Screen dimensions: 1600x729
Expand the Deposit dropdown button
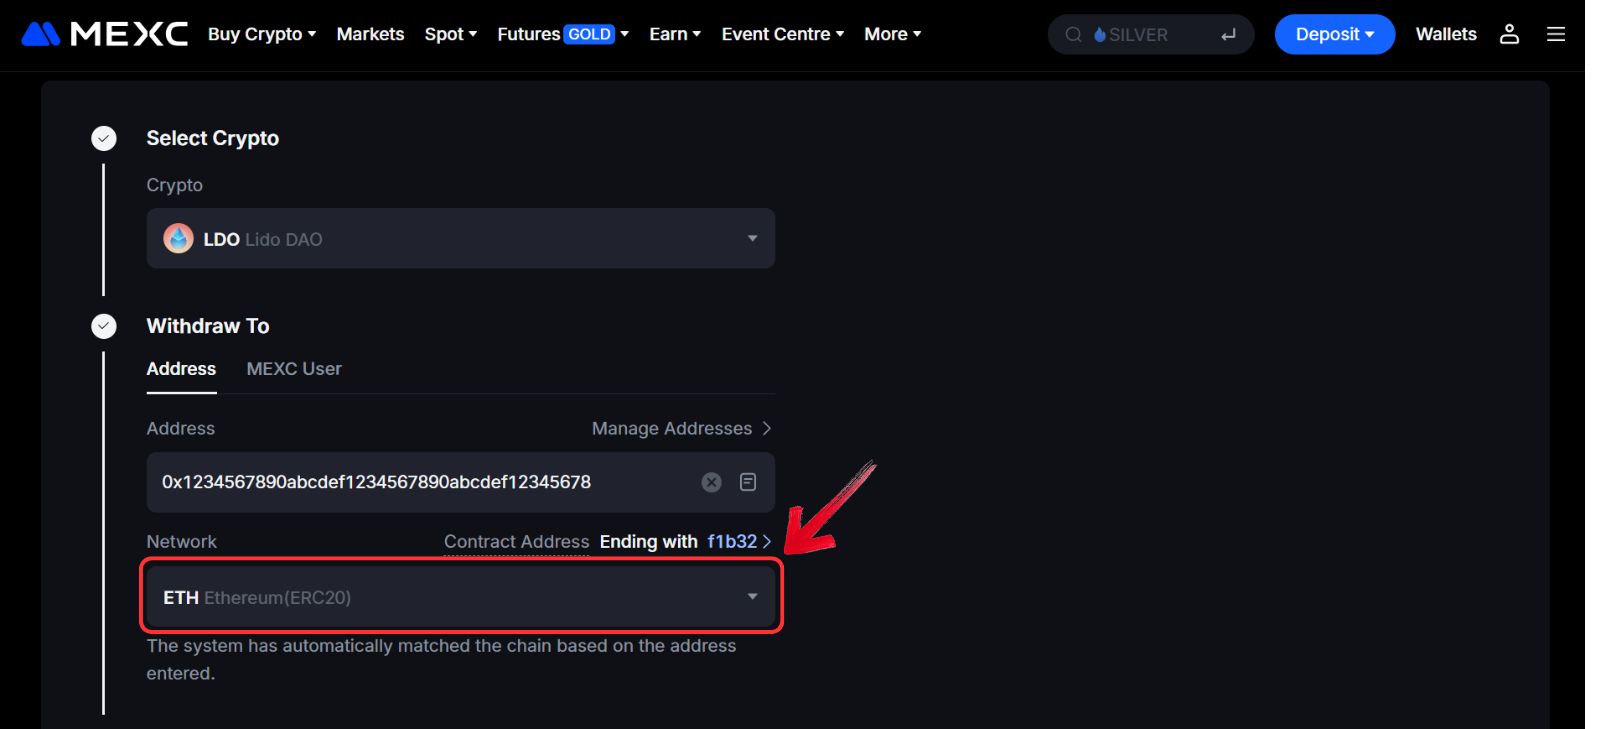pos(1333,34)
